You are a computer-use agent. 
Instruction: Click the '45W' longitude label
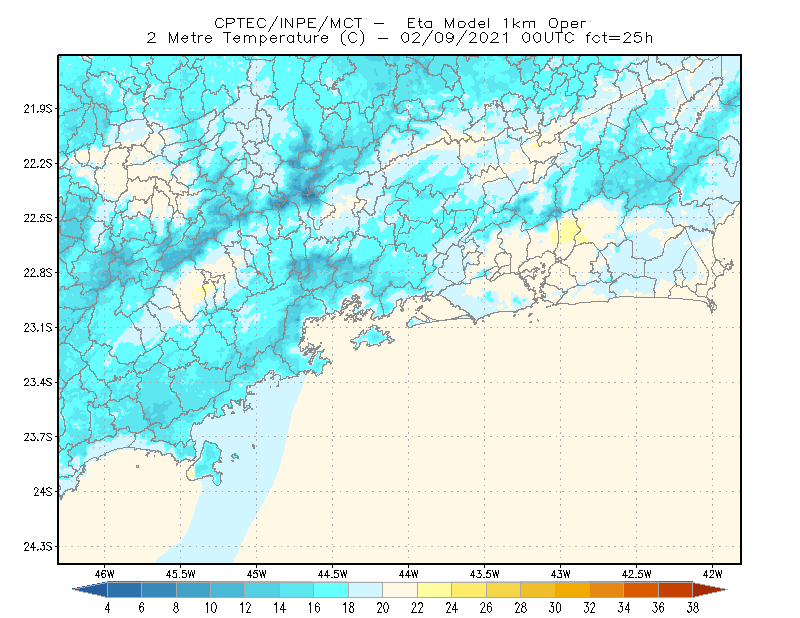click(257, 574)
